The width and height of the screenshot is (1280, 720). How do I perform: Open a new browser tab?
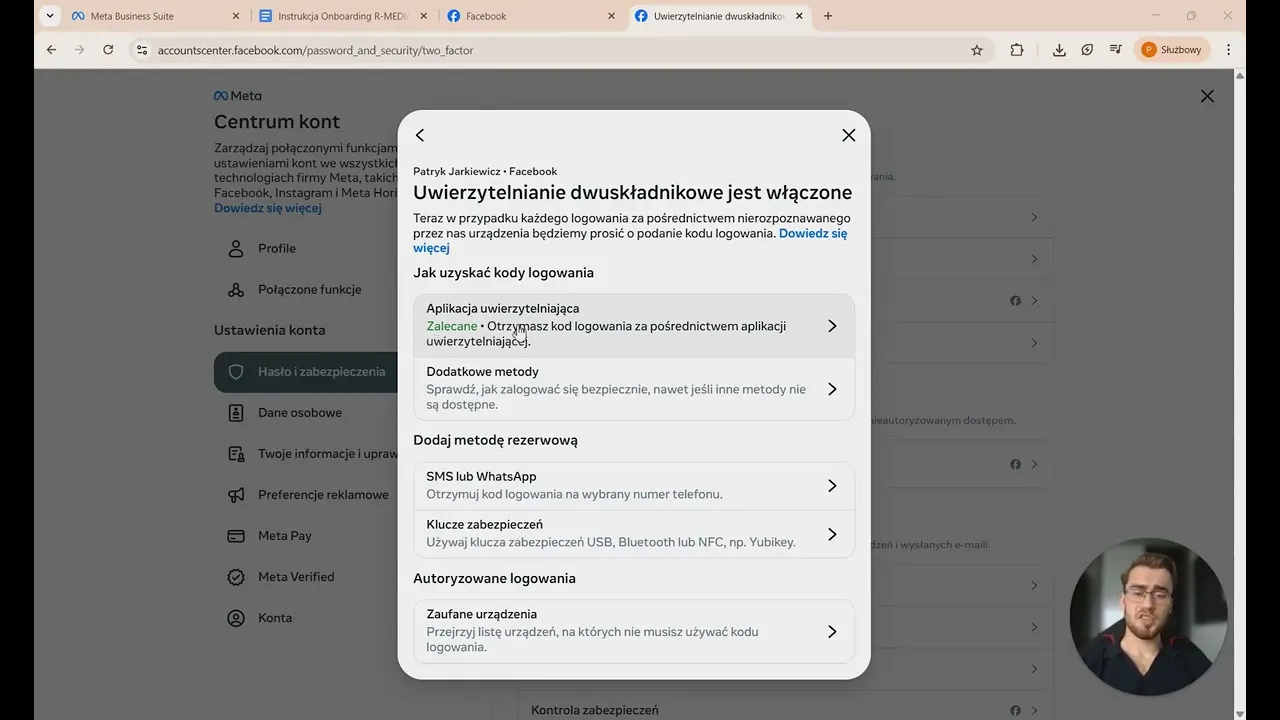pyautogui.click(x=827, y=16)
